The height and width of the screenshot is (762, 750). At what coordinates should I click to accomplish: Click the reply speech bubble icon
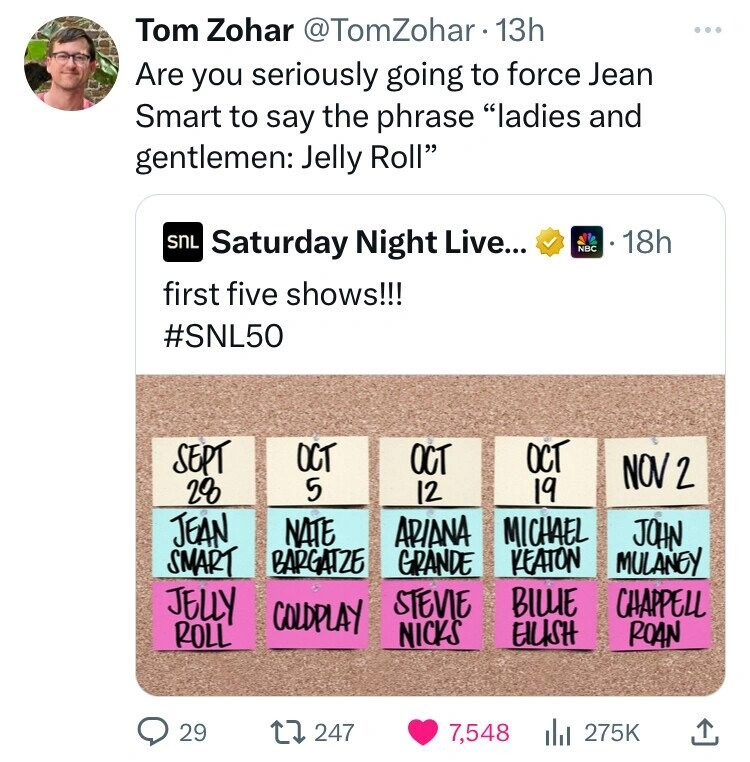point(153,732)
